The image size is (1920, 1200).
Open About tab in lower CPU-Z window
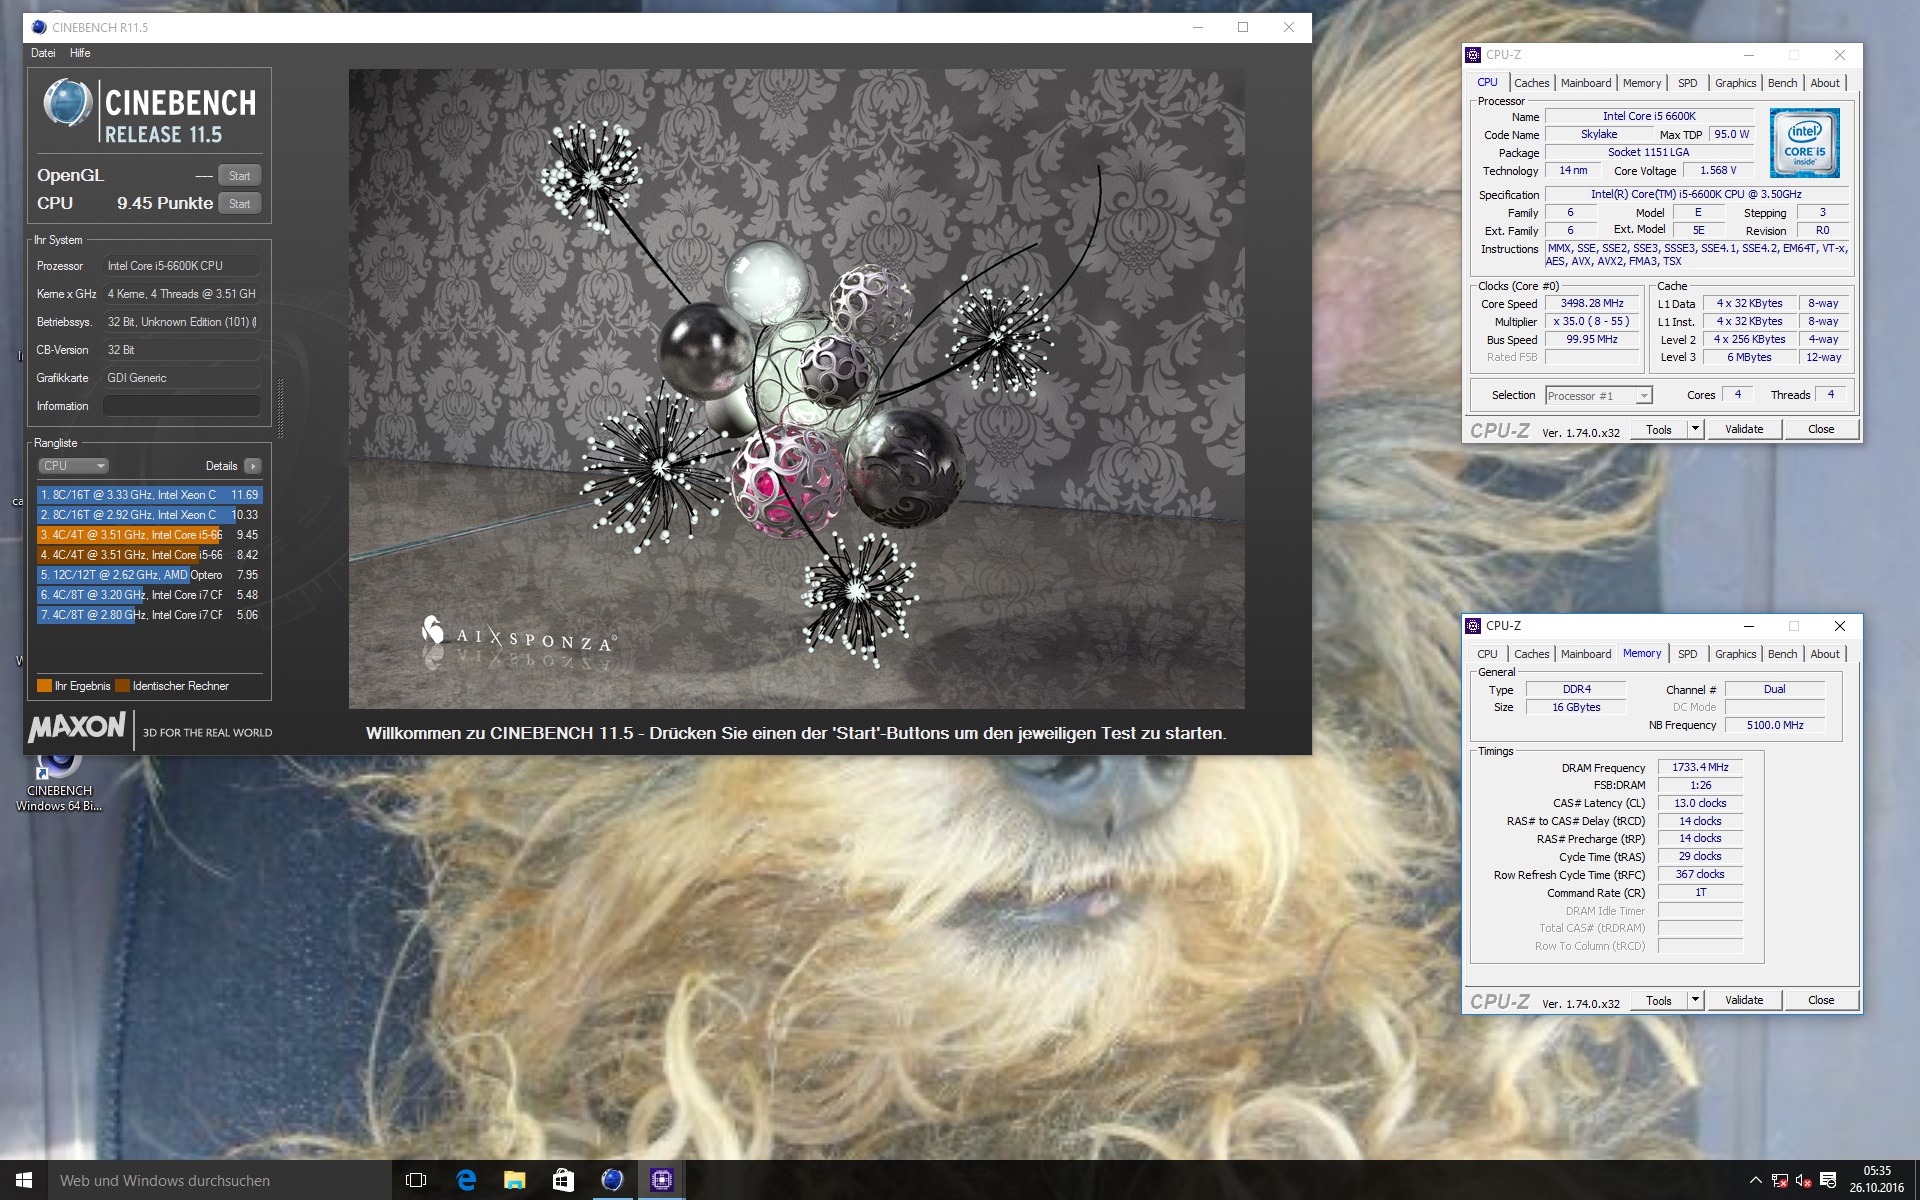(1825, 654)
